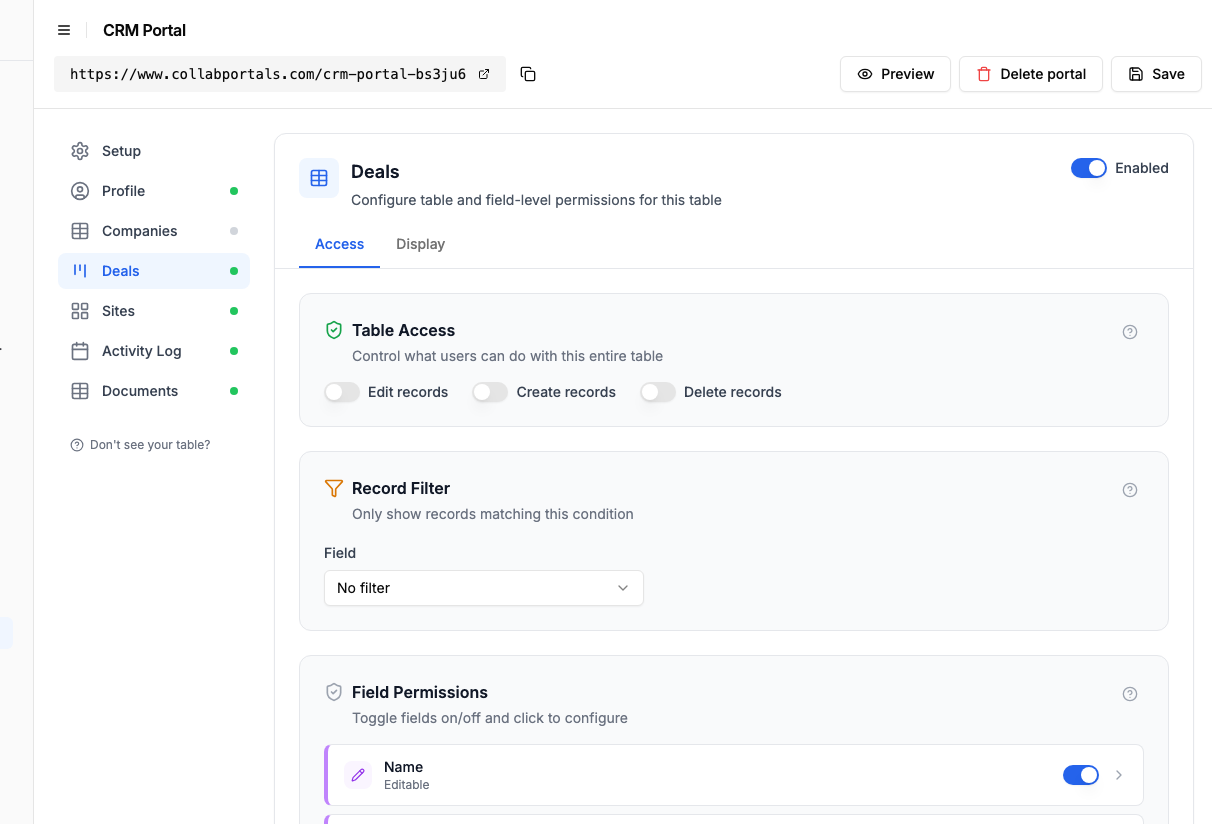
Task: Click the Field Permissions heading
Action: click(x=420, y=692)
